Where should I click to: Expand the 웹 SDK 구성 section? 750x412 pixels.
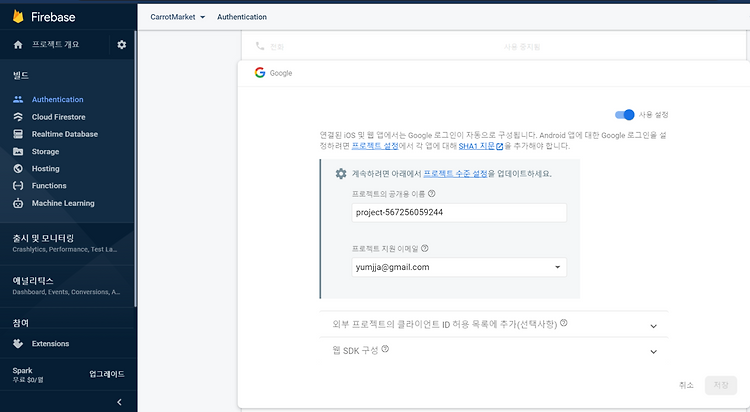click(x=493, y=351)
